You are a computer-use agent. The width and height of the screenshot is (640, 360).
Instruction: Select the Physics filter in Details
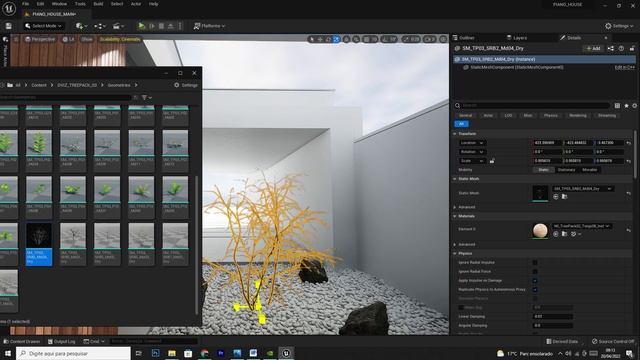[550, 116]
